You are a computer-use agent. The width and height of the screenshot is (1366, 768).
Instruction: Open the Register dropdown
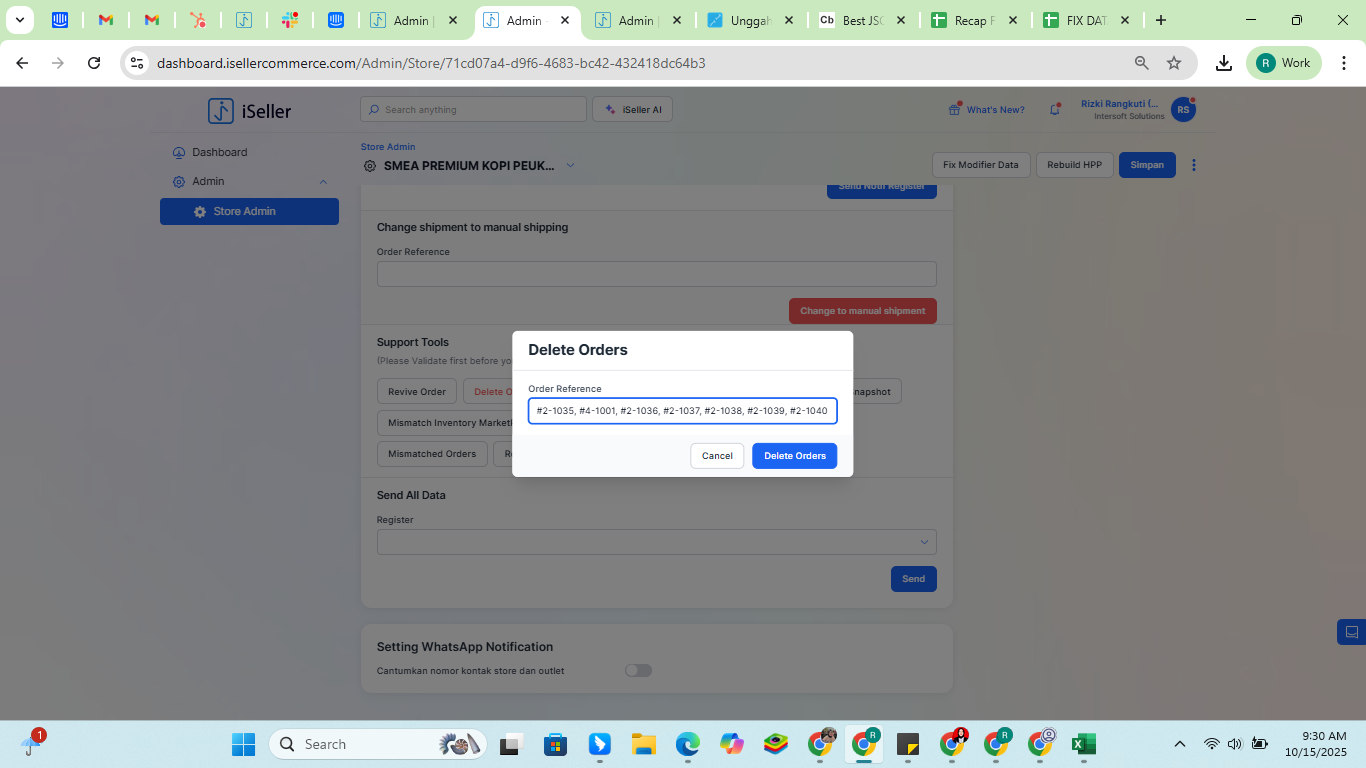click(656, 542)
